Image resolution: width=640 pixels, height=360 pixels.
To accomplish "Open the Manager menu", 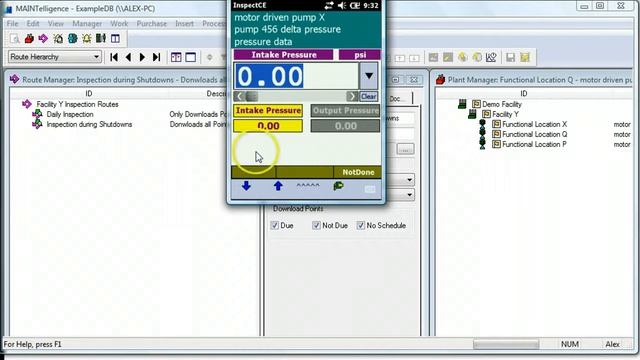I will point(87,24).
